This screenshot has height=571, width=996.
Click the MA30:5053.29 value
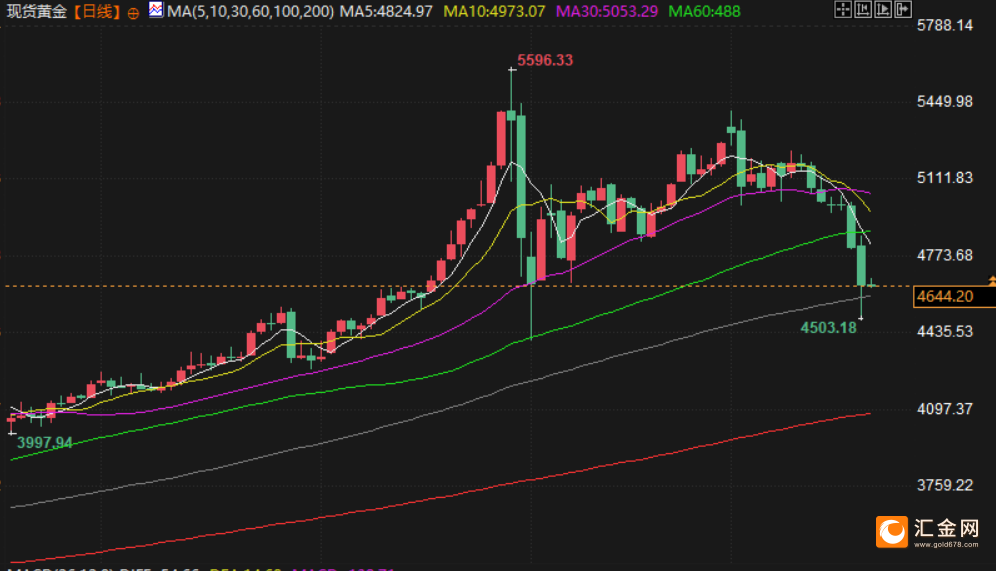(x=607, y=11)
